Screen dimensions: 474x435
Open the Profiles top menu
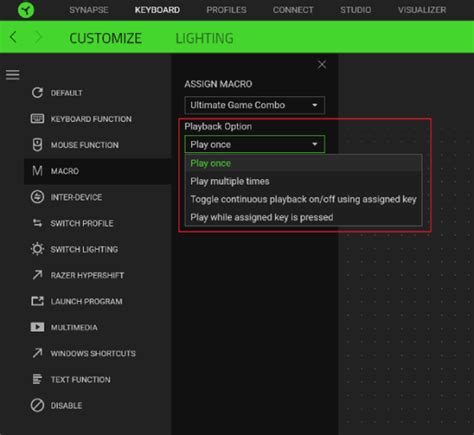click(x=226, y=10)
